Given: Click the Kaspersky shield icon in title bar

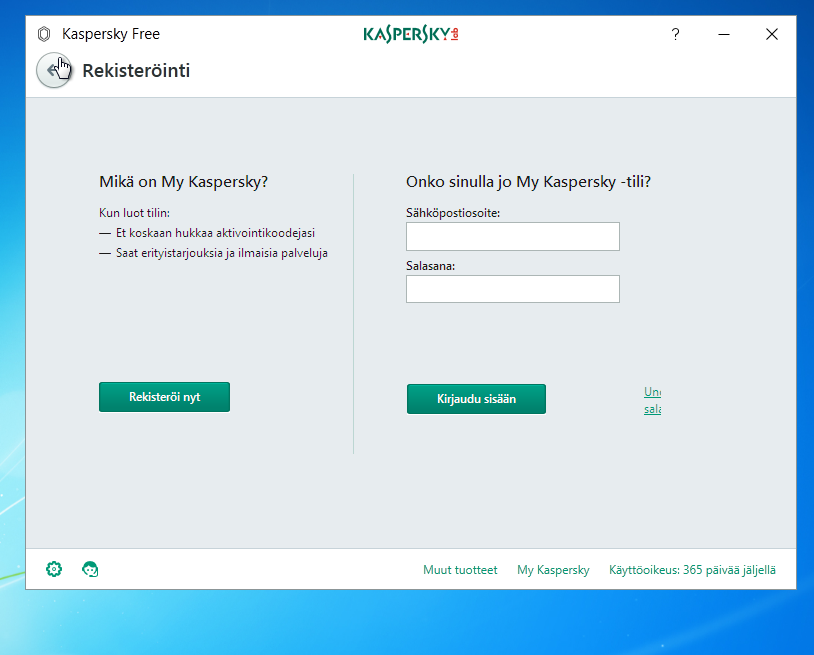Looking at the screenshot, I should coord(44,34).
